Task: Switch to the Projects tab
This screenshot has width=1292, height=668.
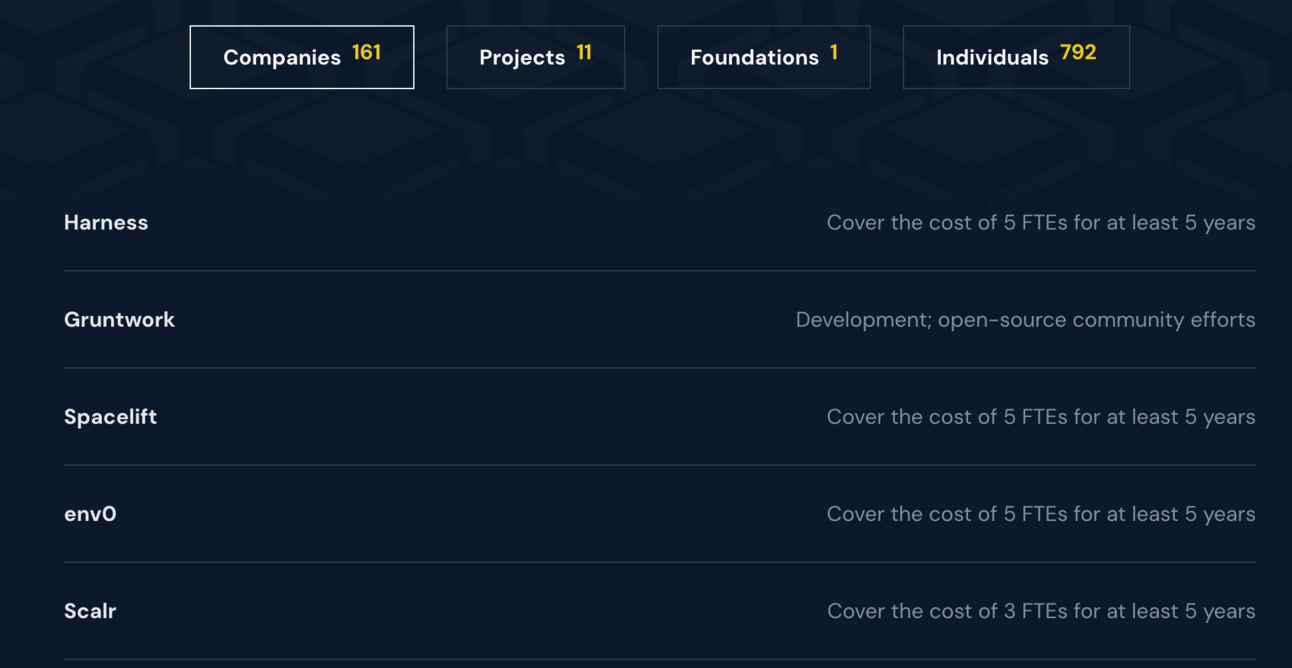Action: click(535, 57)
